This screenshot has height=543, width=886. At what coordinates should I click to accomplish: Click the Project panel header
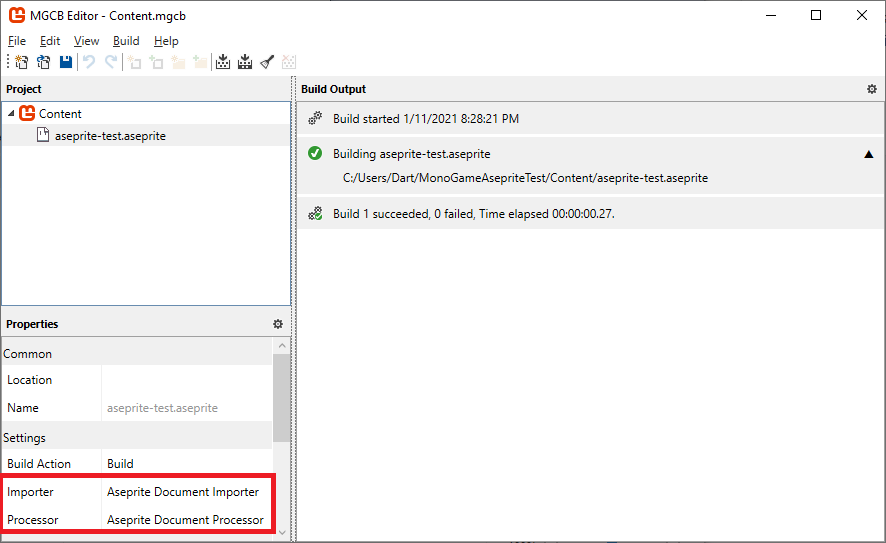(x=146, y=89)
